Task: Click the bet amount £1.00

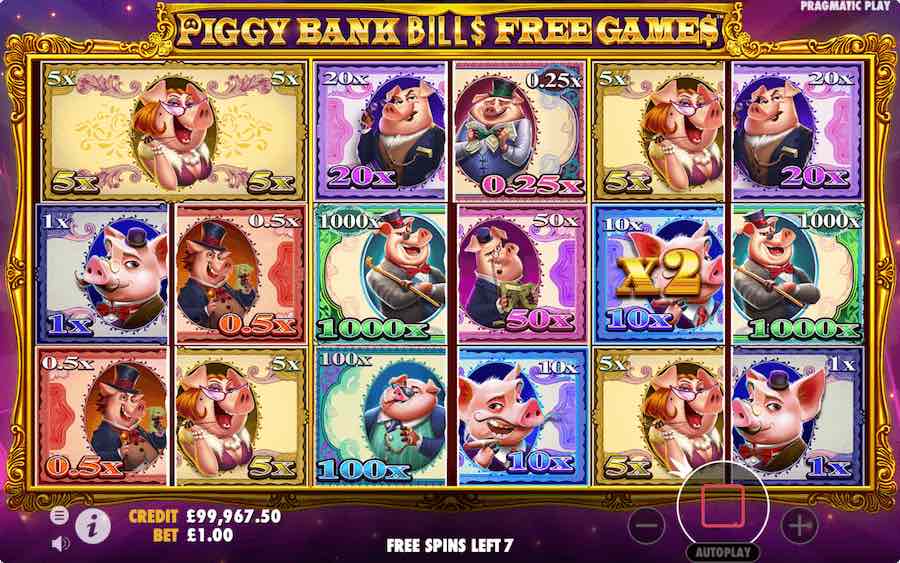Action: coord(210,535)
